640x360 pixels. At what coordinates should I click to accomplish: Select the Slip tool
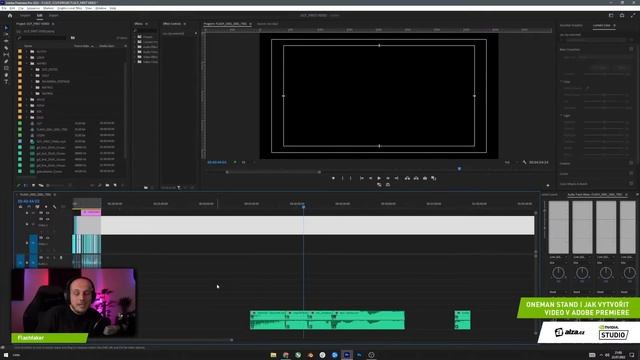[6, 54]
